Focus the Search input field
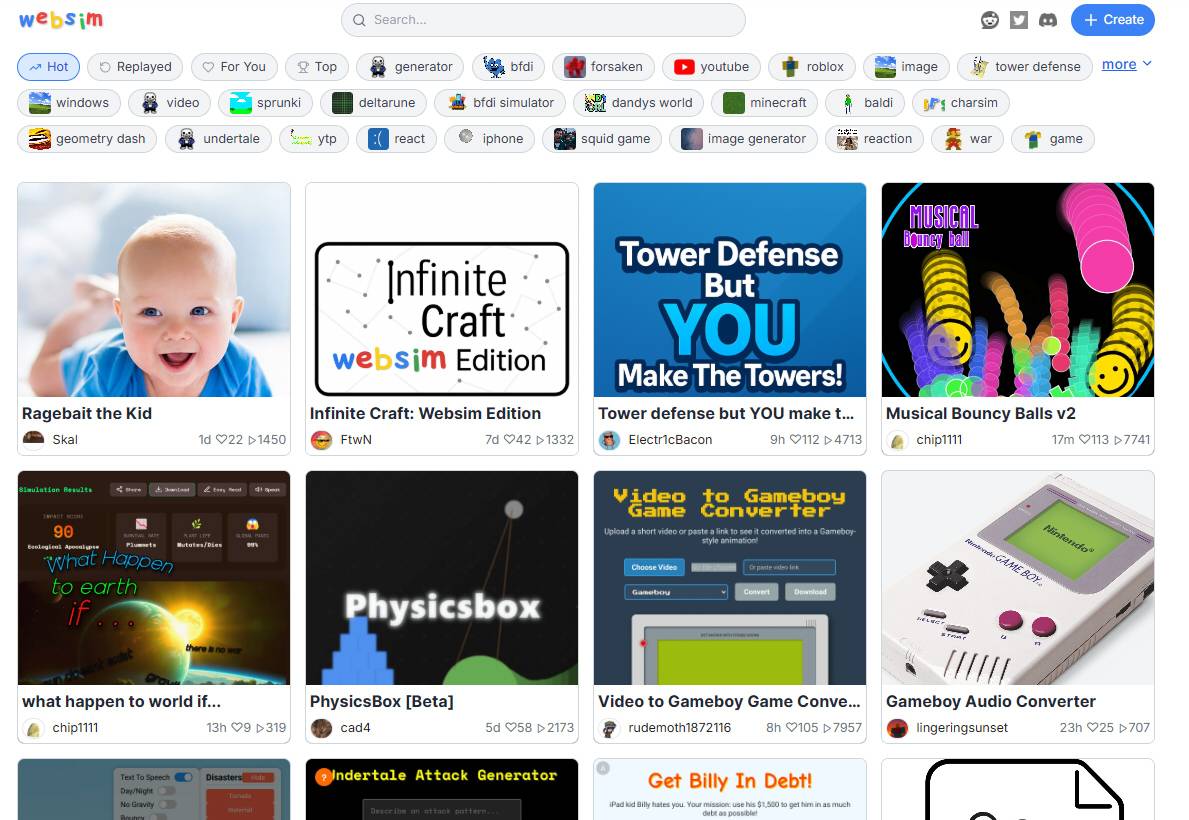The width and height of the screenshot is (1189, 820). point(543,20)
